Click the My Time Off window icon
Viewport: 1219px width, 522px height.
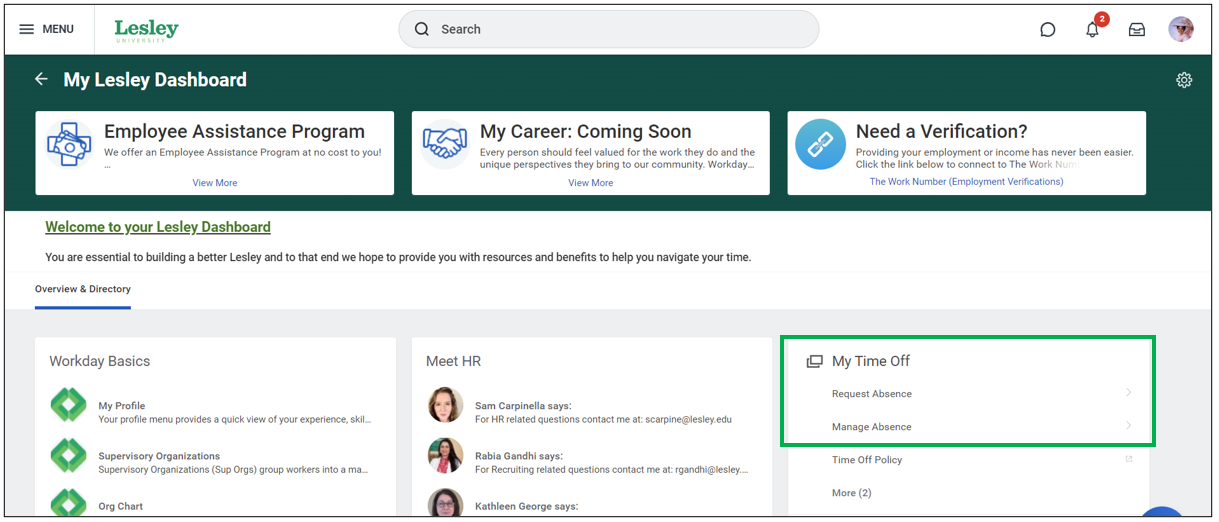814,361
